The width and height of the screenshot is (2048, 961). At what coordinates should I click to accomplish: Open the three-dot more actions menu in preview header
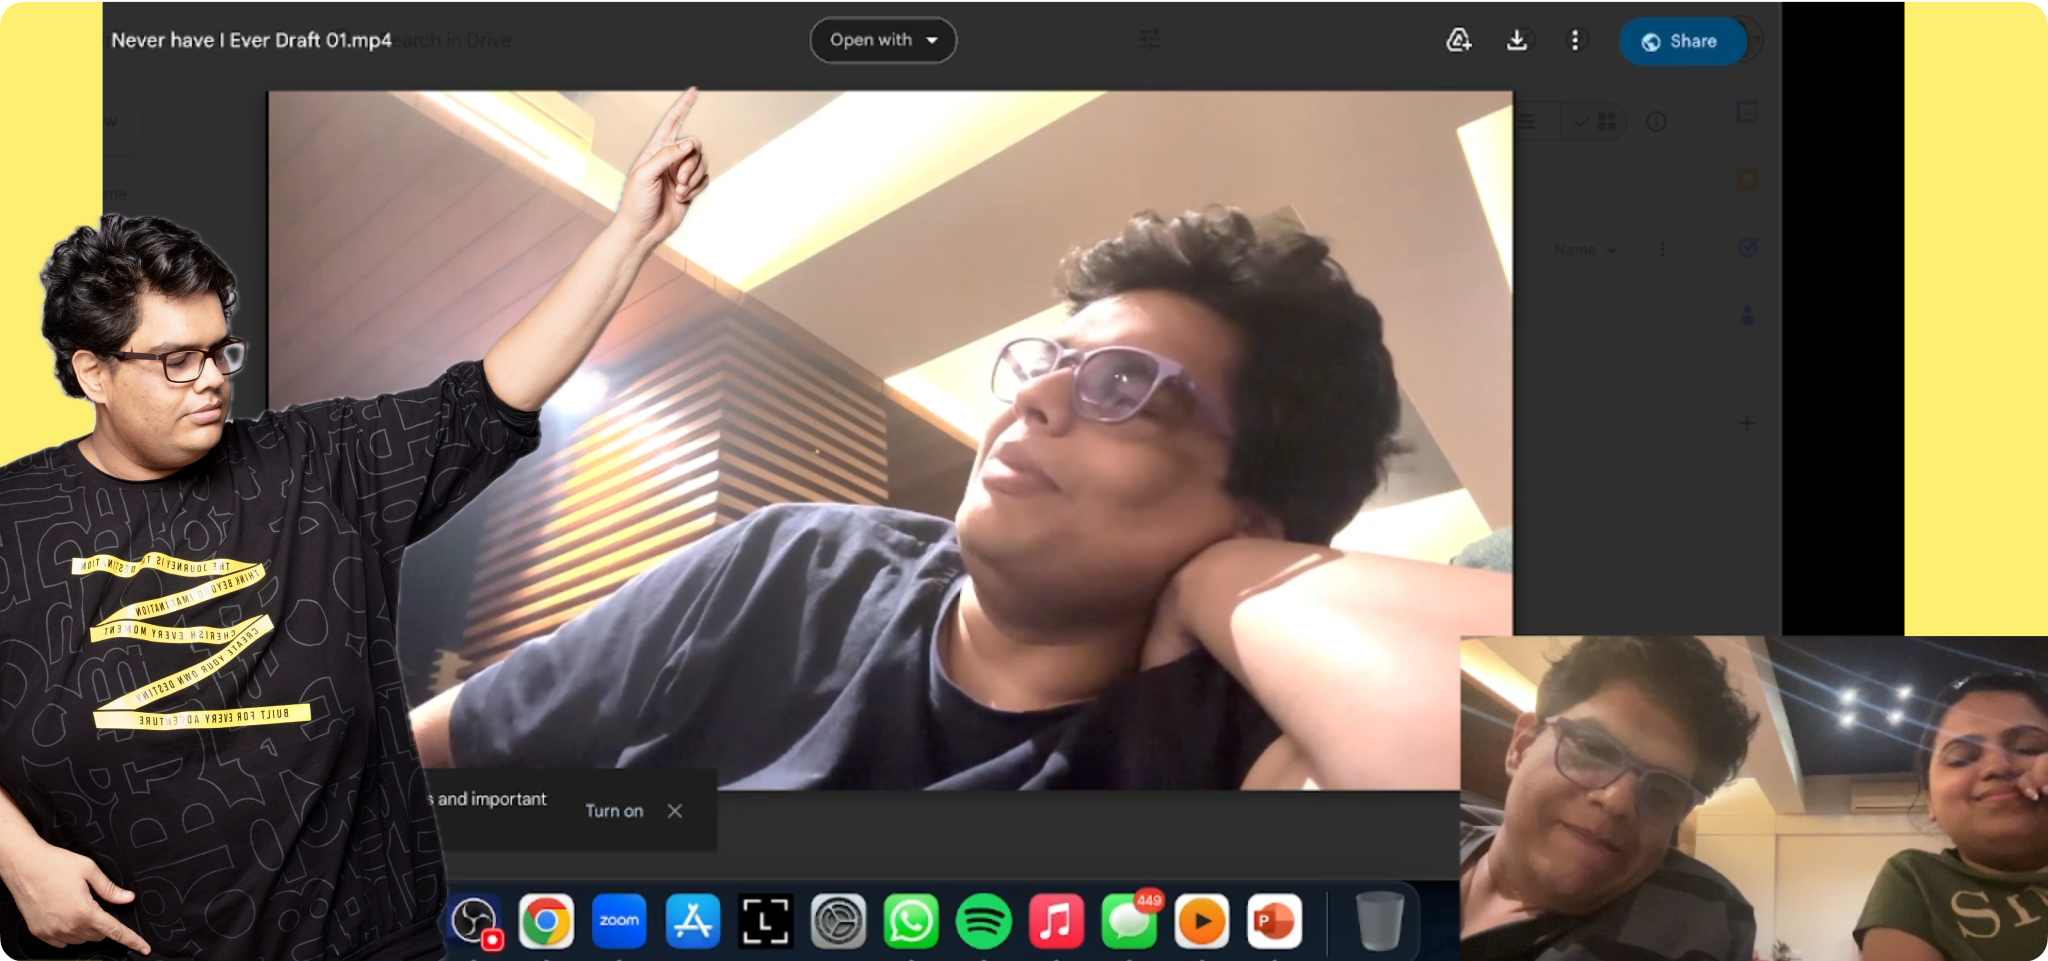tap(1575, 40)
